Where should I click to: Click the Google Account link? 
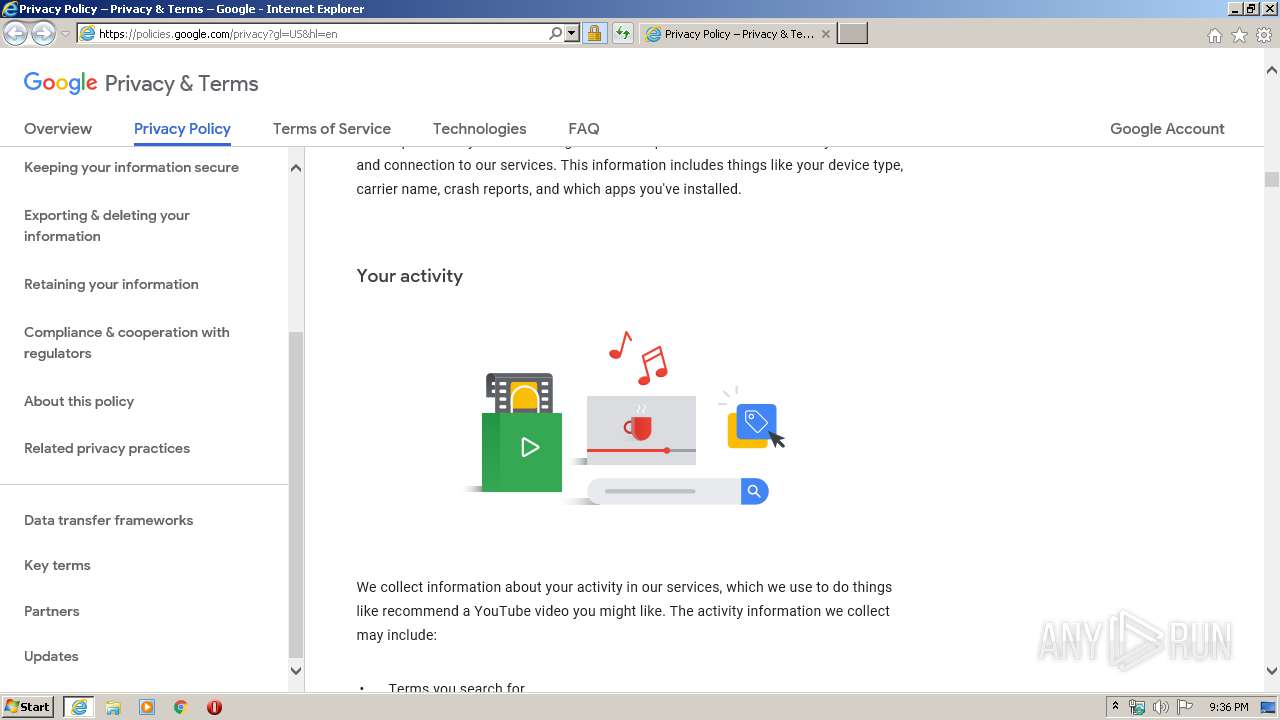[x=1167, y=129]
